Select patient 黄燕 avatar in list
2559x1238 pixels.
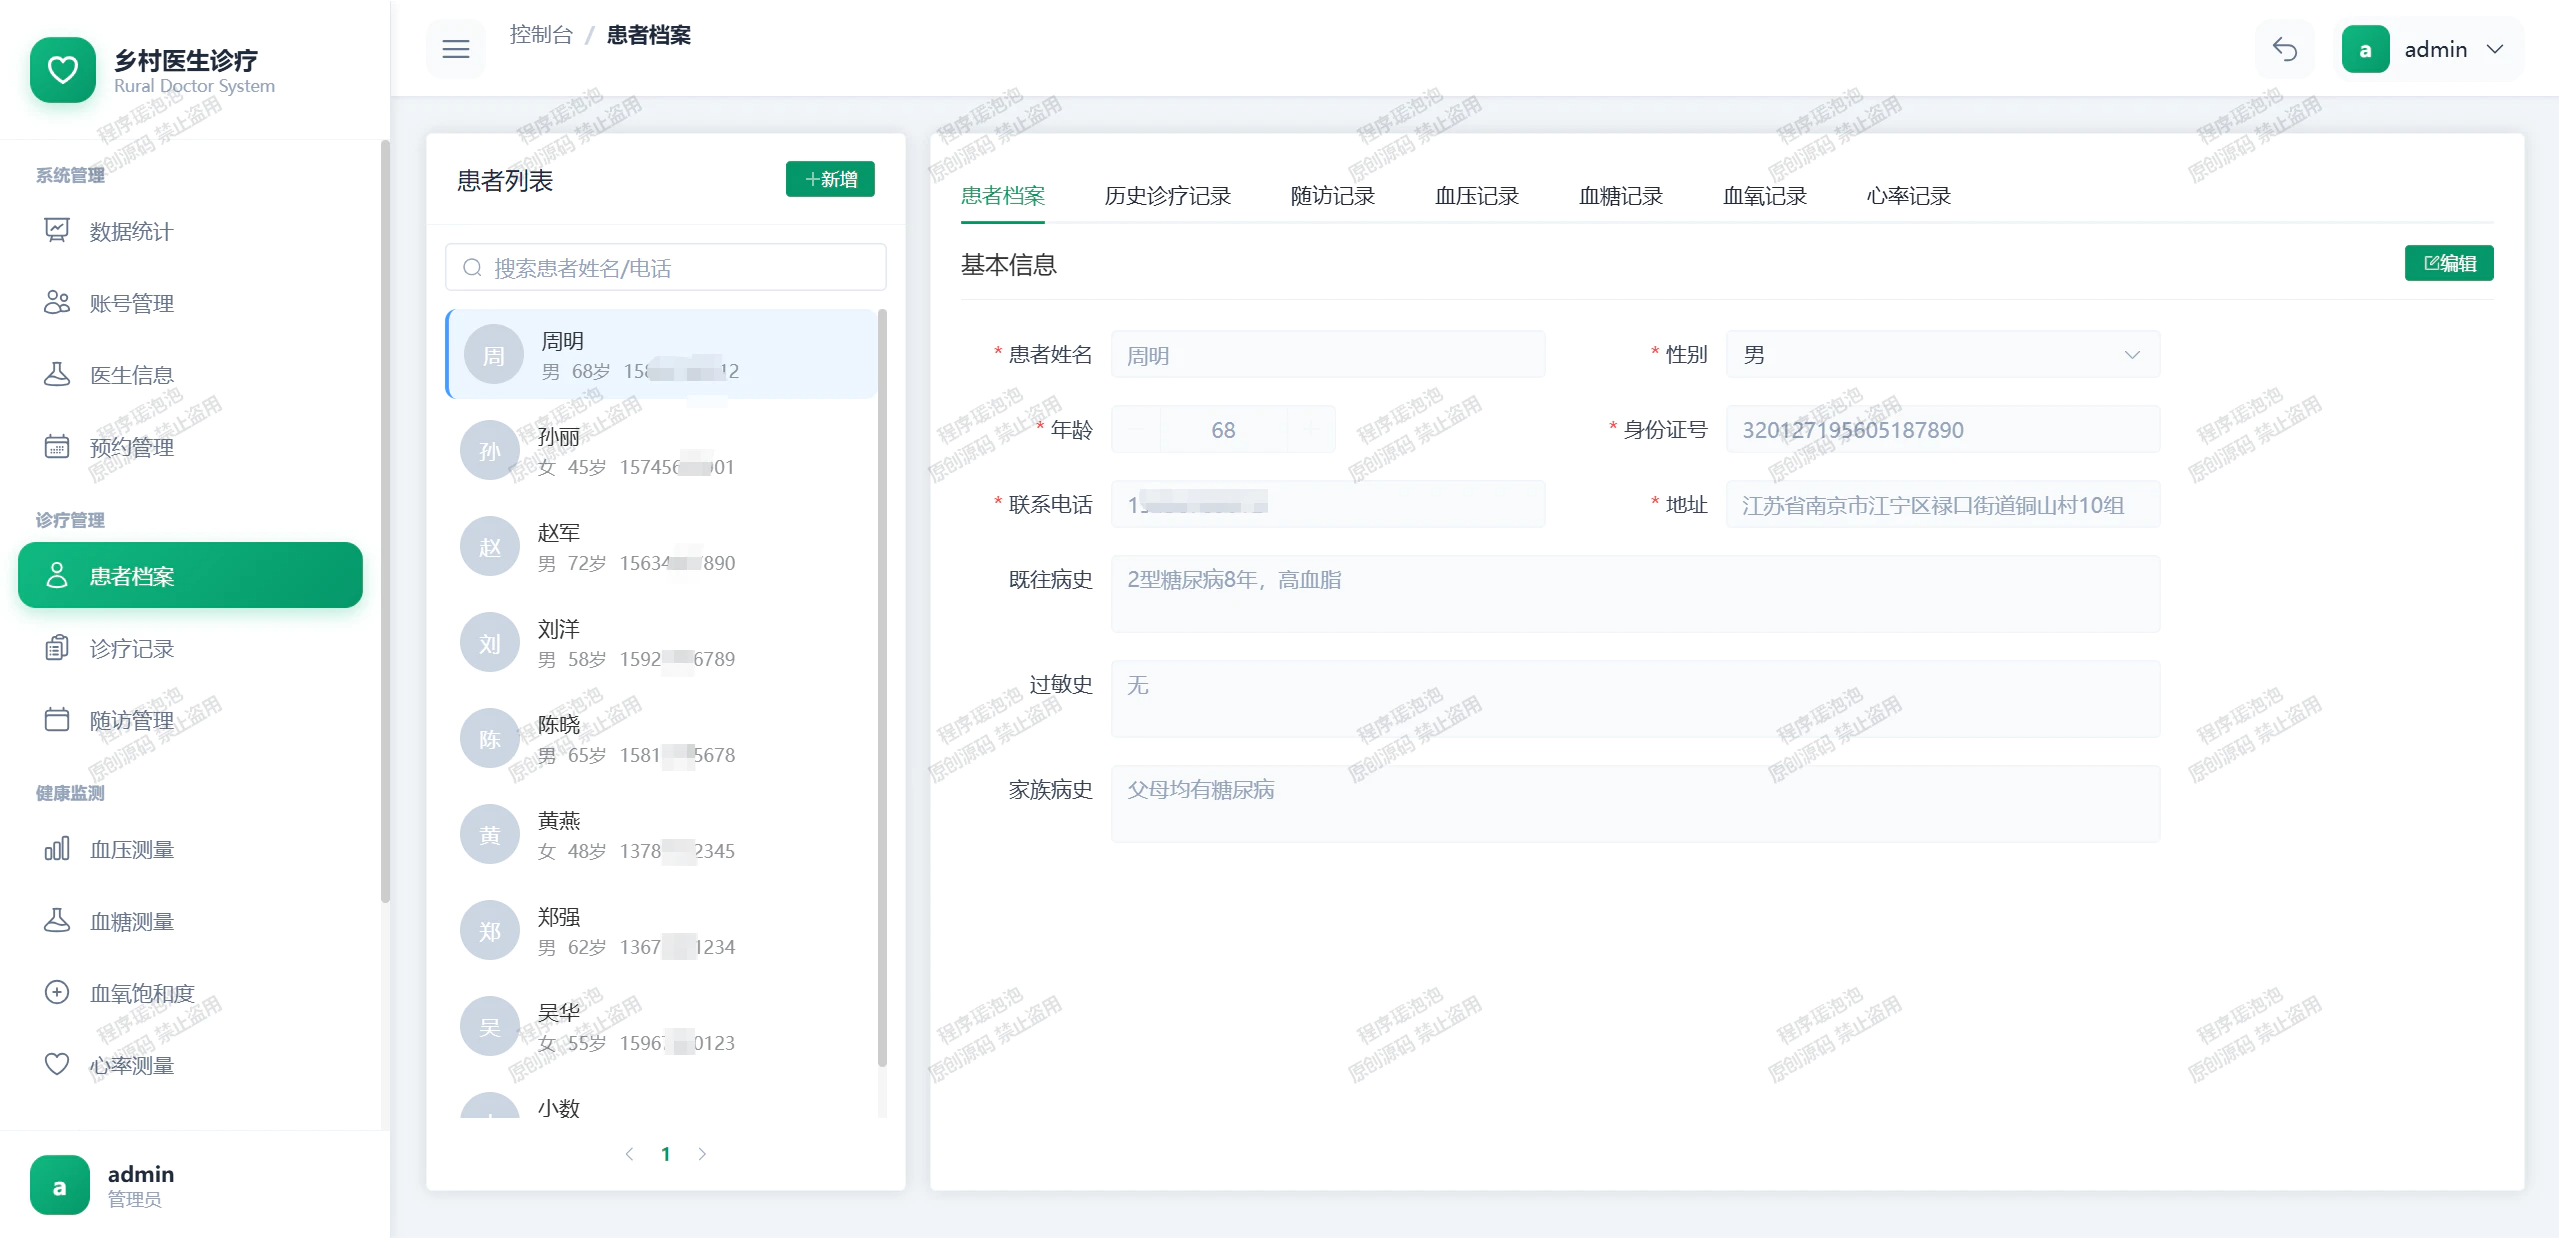click(x=490, y=835)
